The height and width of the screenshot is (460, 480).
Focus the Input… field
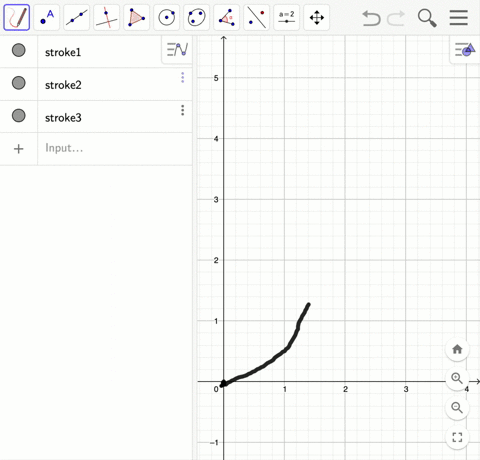[x=115, y=148]
